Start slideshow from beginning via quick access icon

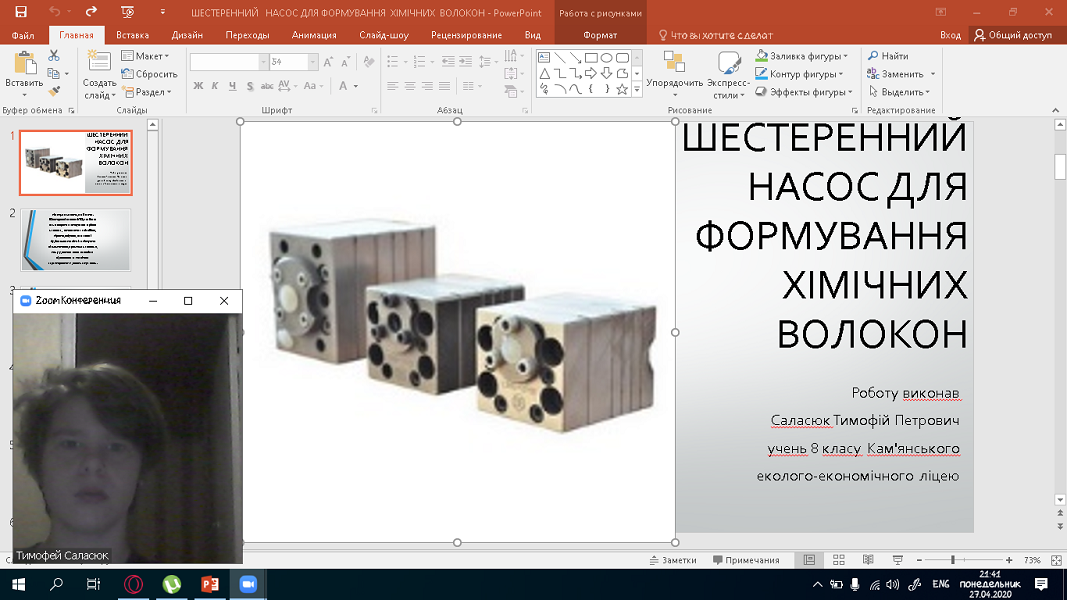click(x=127, y=12)
